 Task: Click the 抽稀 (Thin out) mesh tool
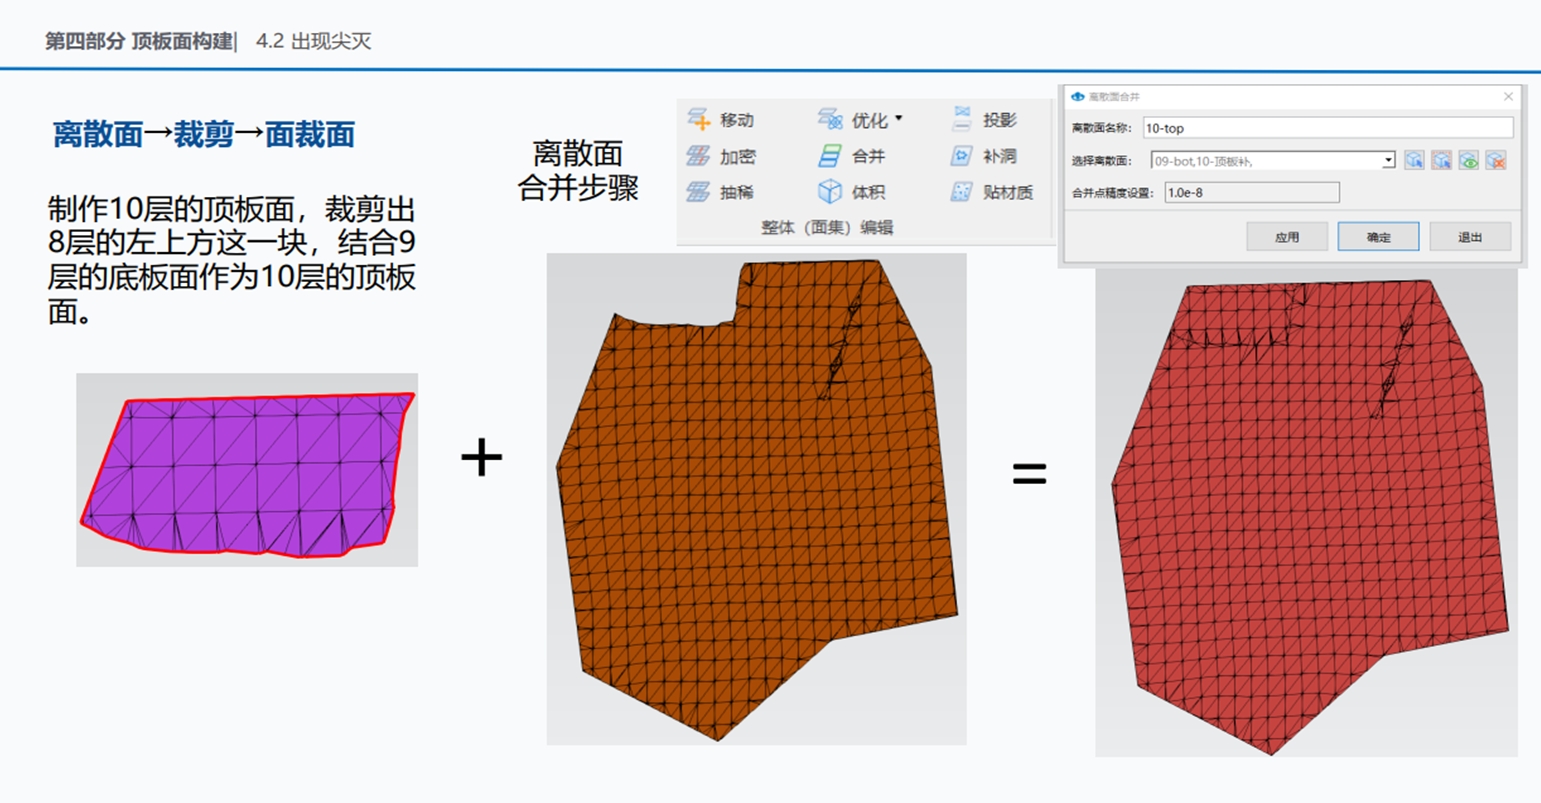pyautogui.click(x=699, y=192)
